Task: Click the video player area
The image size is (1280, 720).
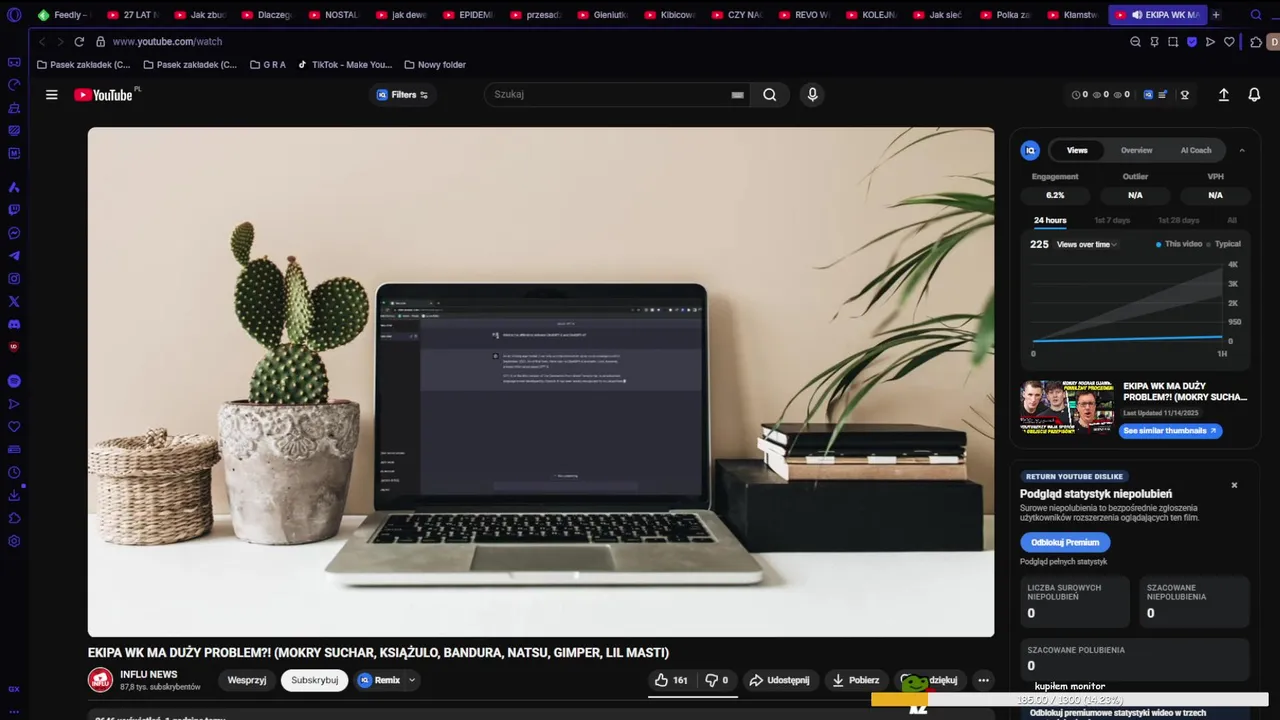Action: [x=541, y=382]
